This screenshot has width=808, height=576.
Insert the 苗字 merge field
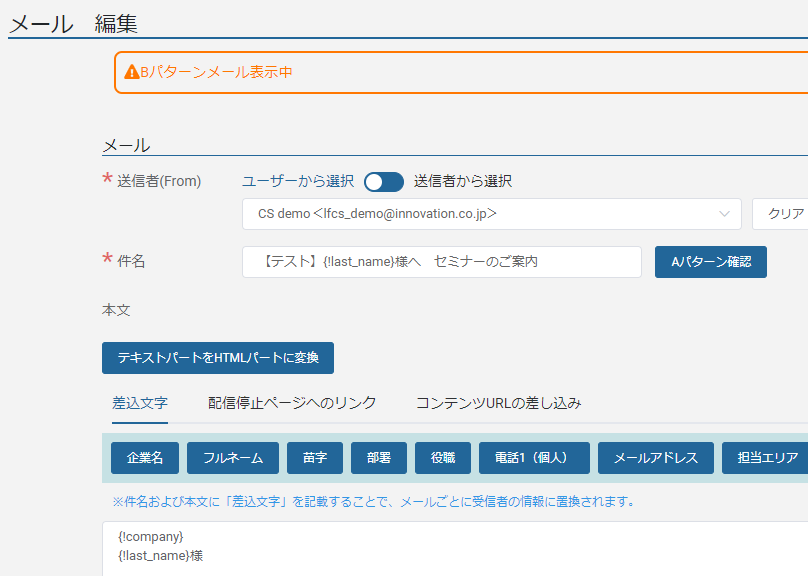pyautogui.click(x=313, y=458)
